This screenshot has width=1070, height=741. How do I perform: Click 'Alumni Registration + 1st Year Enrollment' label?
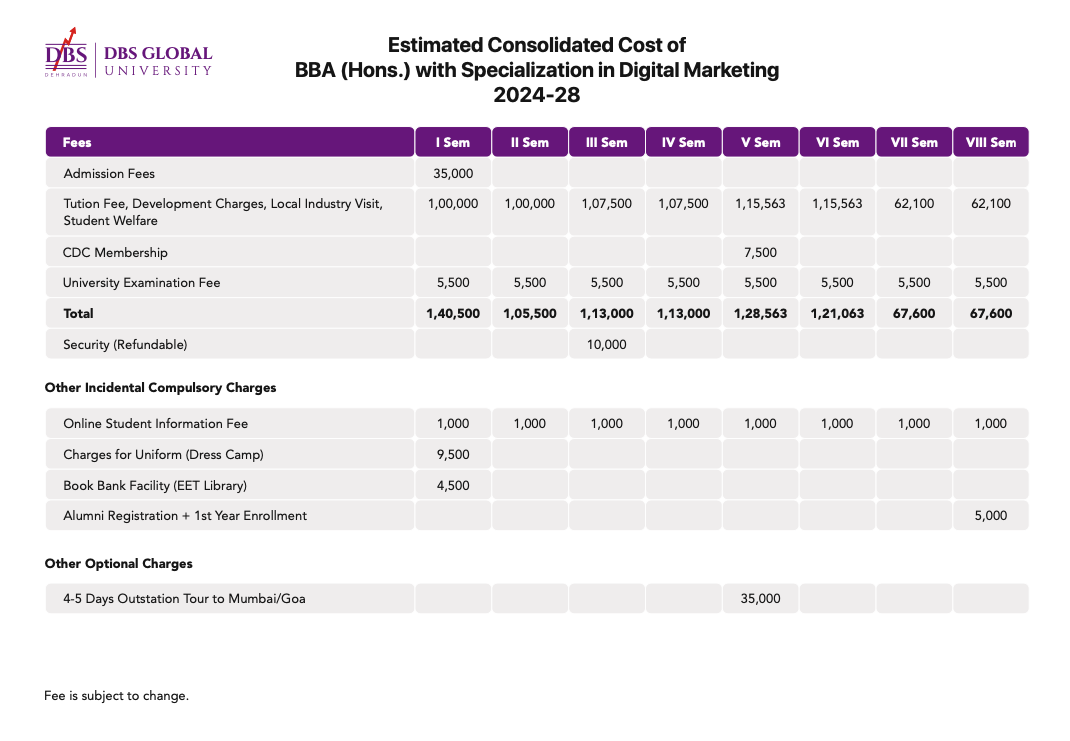point(185,516)
